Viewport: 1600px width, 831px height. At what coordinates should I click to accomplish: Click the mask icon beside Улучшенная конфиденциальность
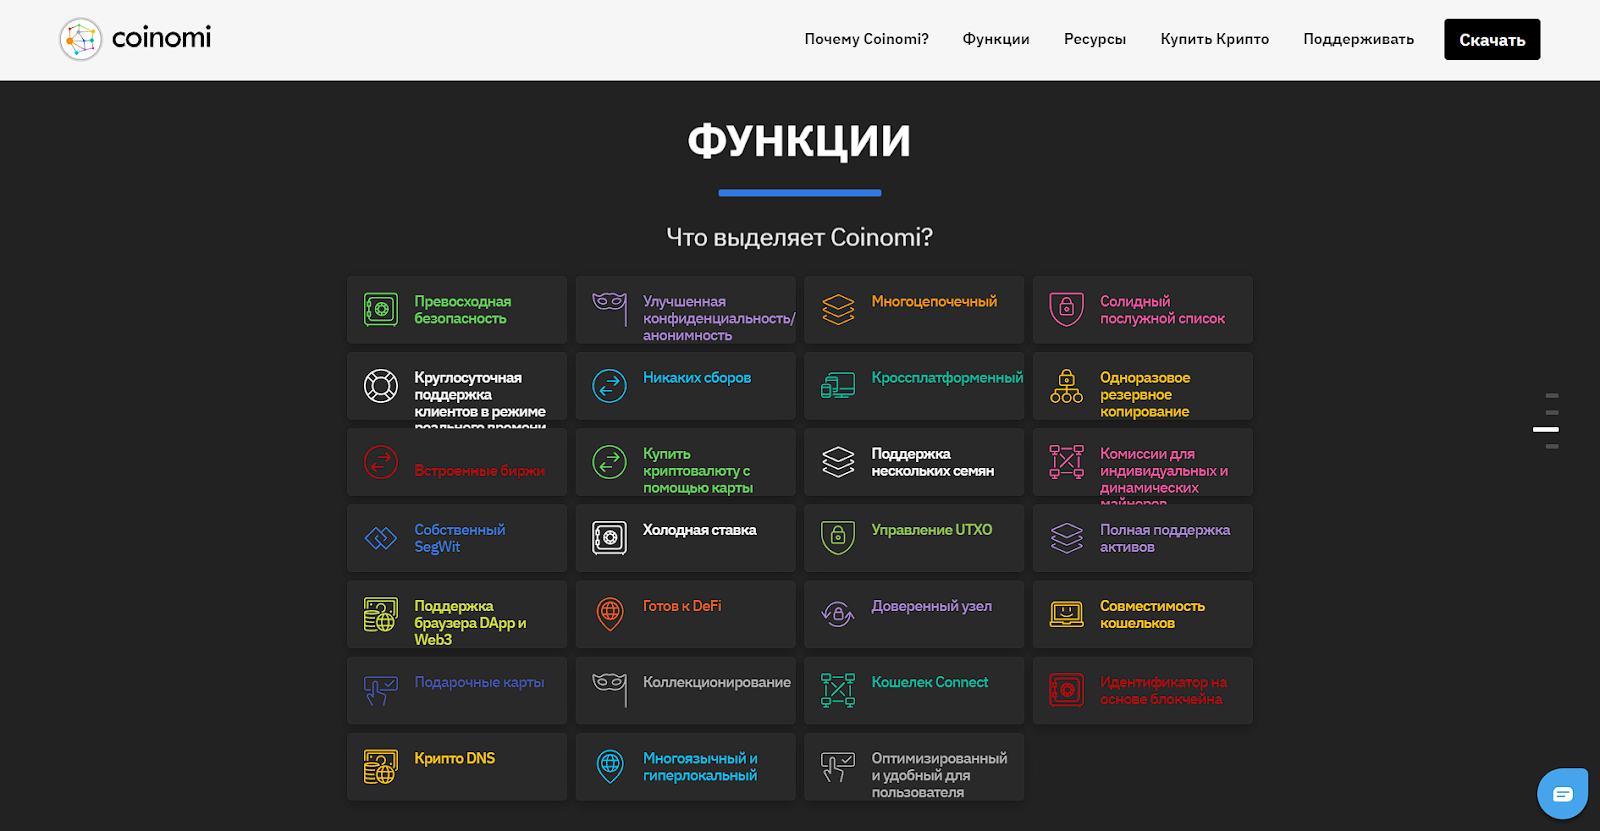click(x=610, y=310)
